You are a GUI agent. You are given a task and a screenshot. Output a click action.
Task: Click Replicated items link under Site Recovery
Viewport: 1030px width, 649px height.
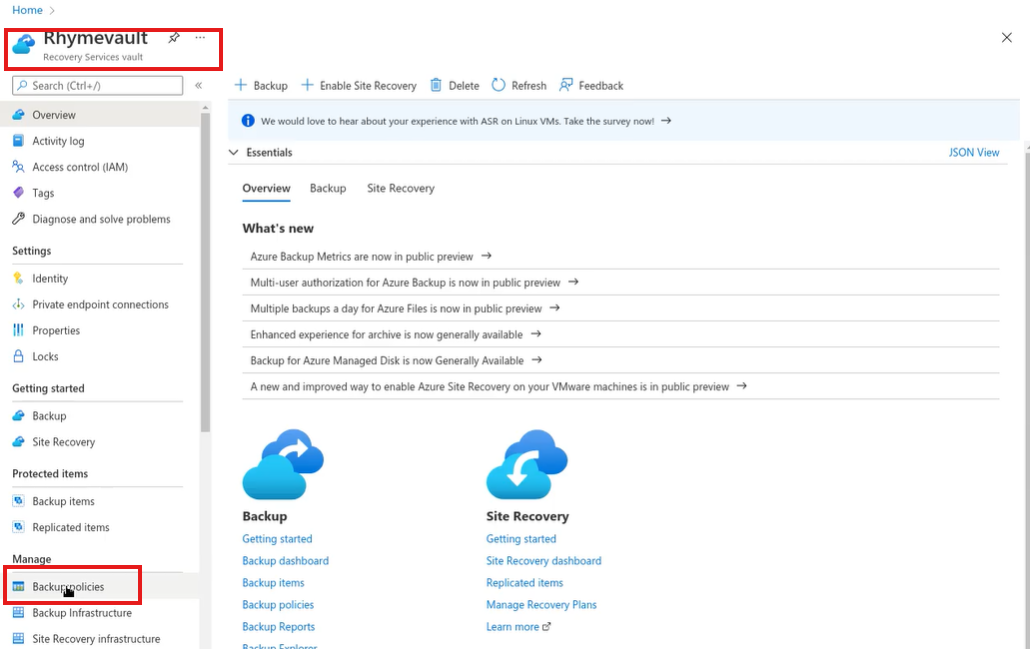(x=524, y=583)
